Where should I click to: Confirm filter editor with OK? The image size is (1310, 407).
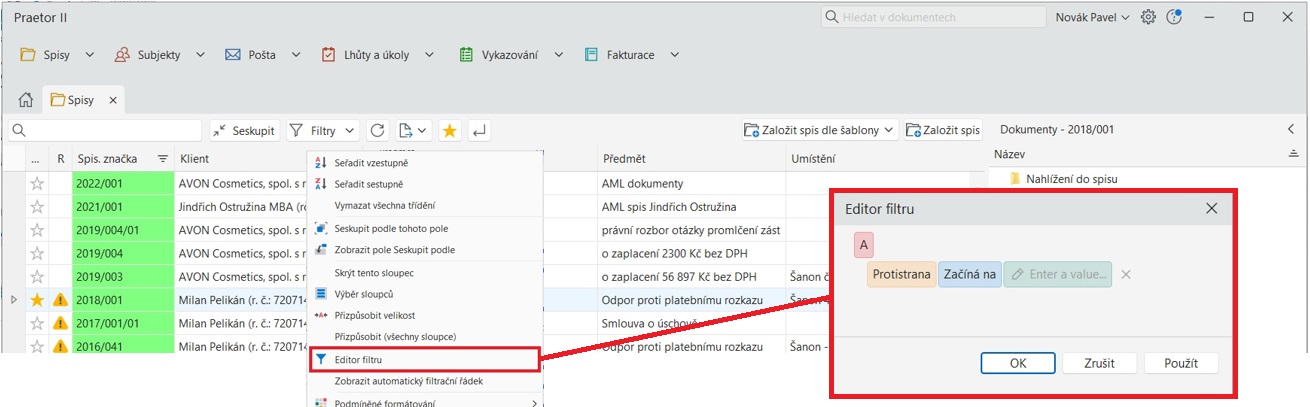1018,363
